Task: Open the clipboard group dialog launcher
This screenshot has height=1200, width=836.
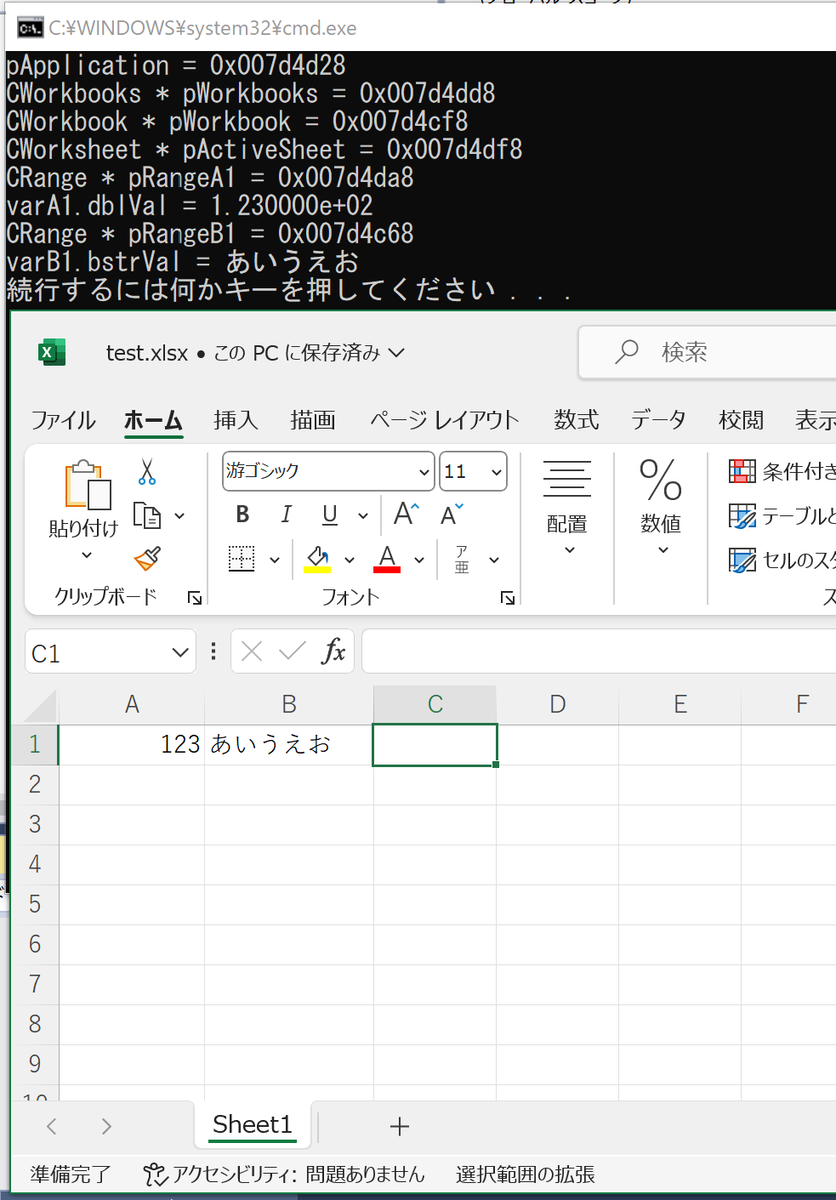Action: (x=195, y=598)
